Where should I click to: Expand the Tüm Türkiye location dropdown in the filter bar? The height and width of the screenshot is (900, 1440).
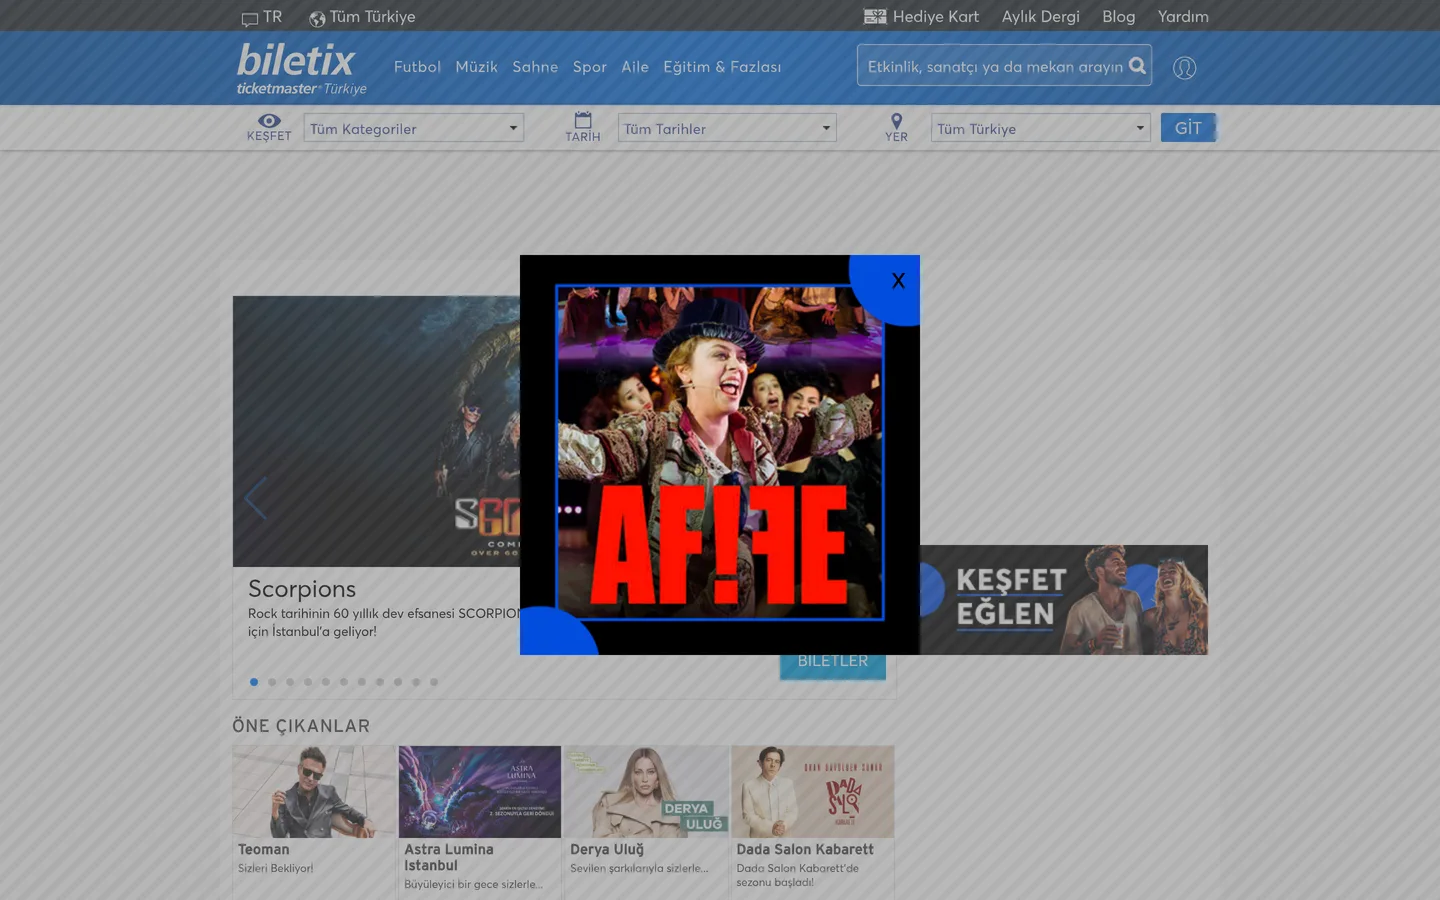tap(1041, 128)
